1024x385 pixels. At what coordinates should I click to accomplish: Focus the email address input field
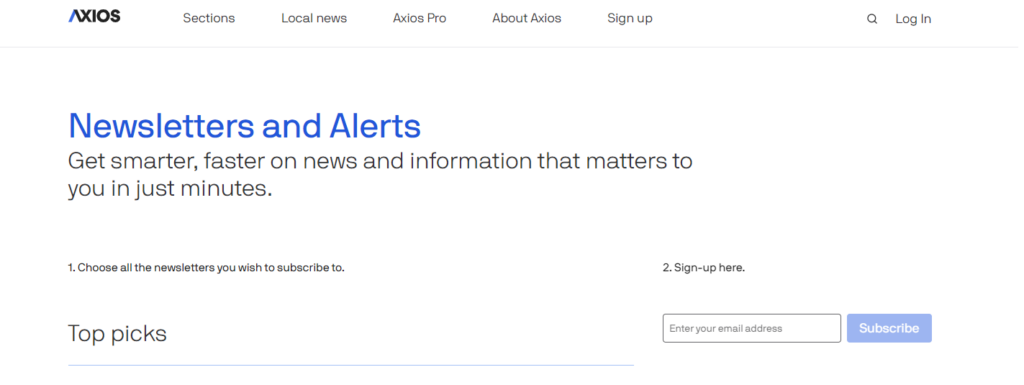coord(752,328)
